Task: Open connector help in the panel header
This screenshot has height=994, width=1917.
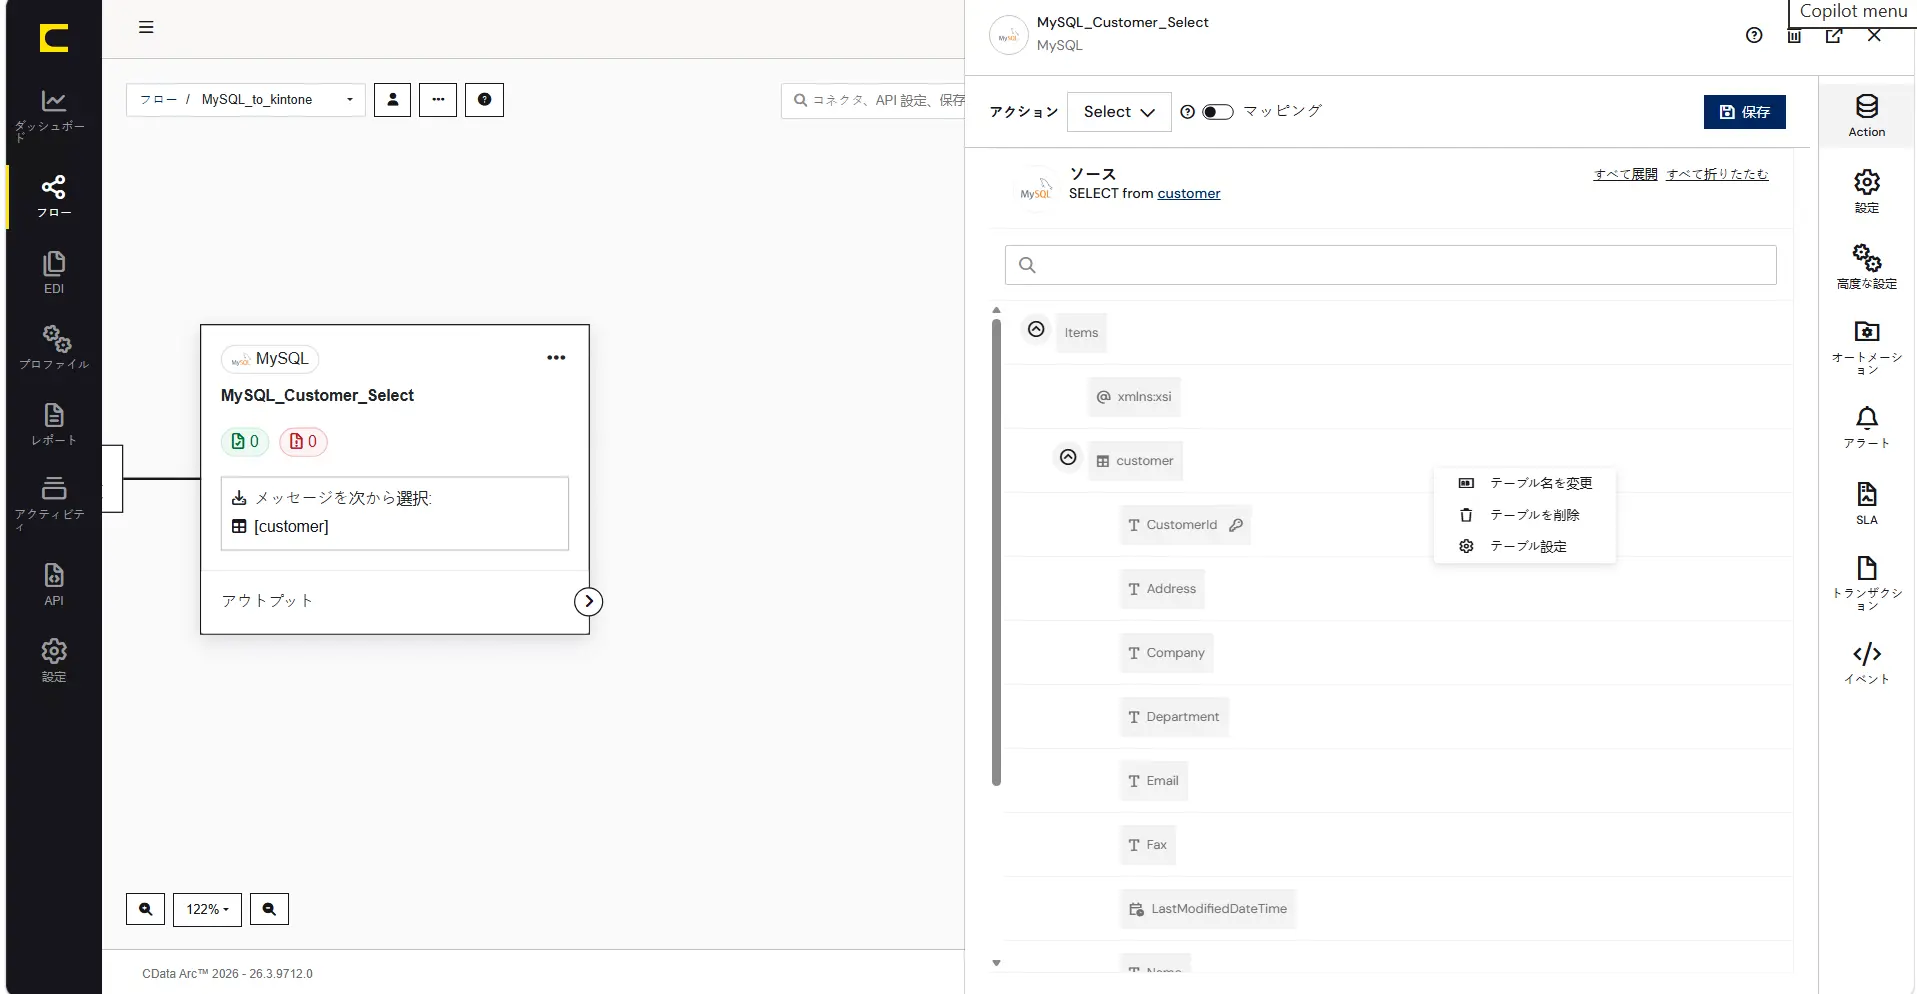Action: (x=1754, y=35)
